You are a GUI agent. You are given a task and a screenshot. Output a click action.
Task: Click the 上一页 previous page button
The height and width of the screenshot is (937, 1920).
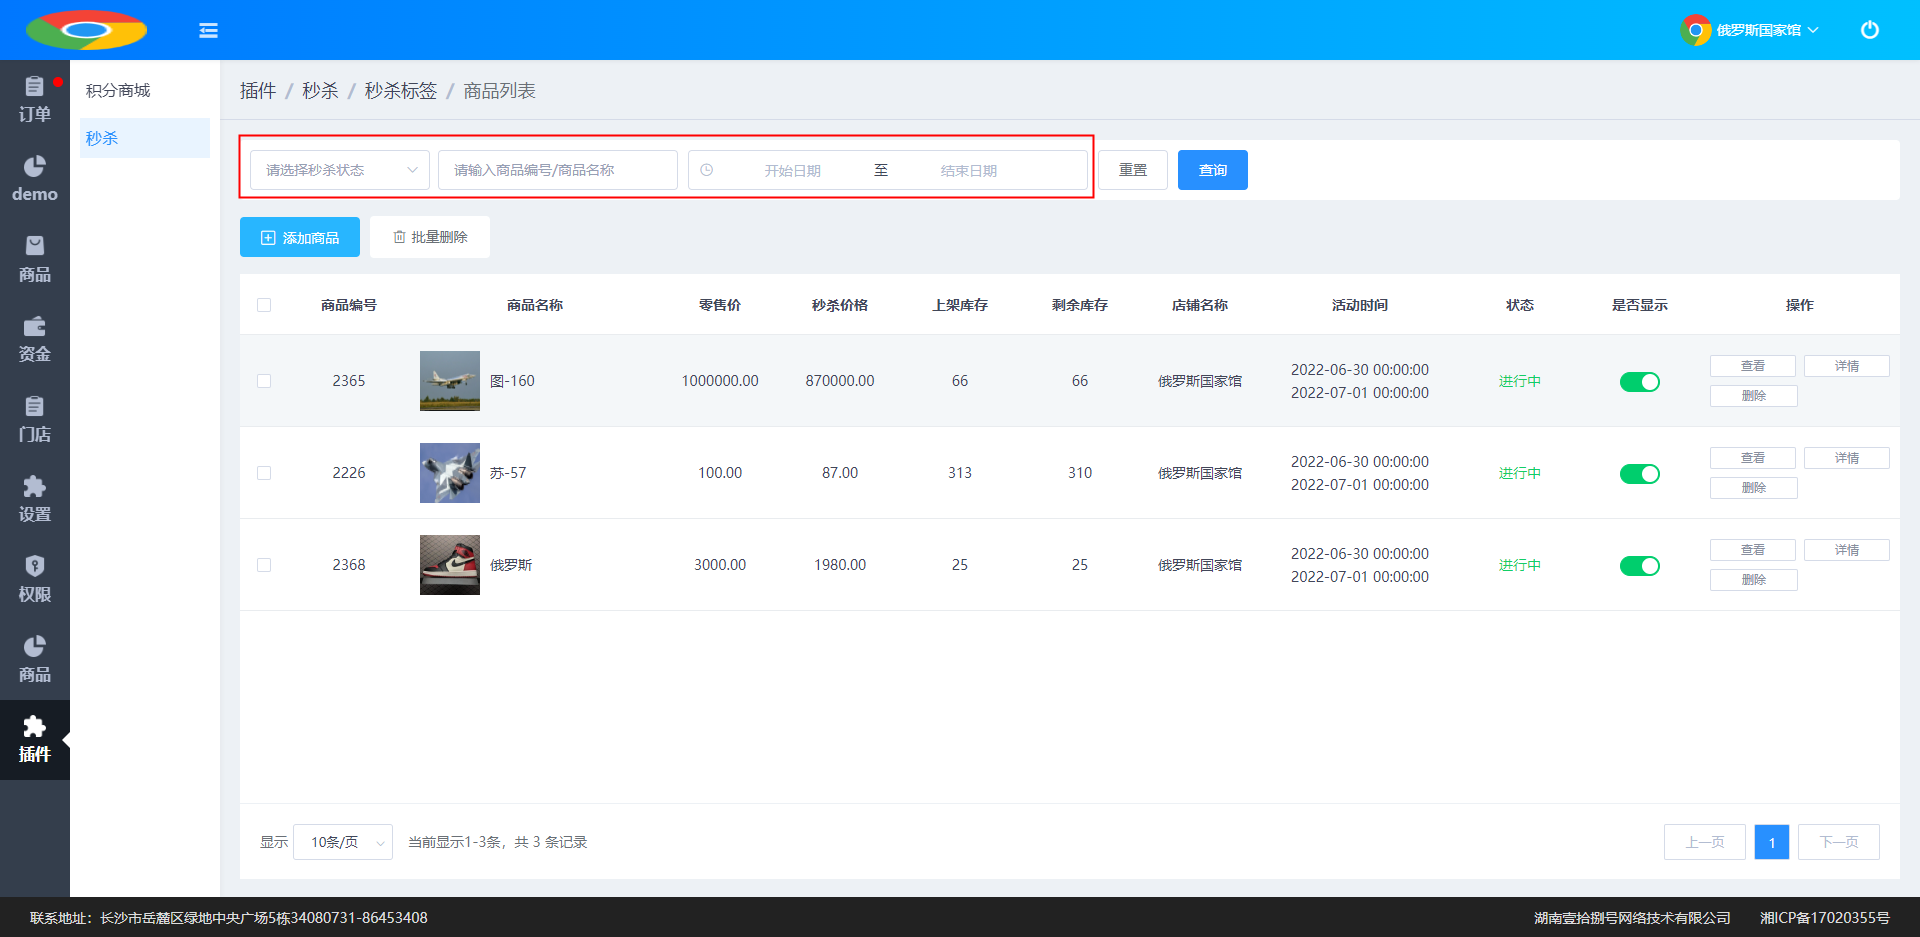pyautogui.click(x=1705, y=842)
